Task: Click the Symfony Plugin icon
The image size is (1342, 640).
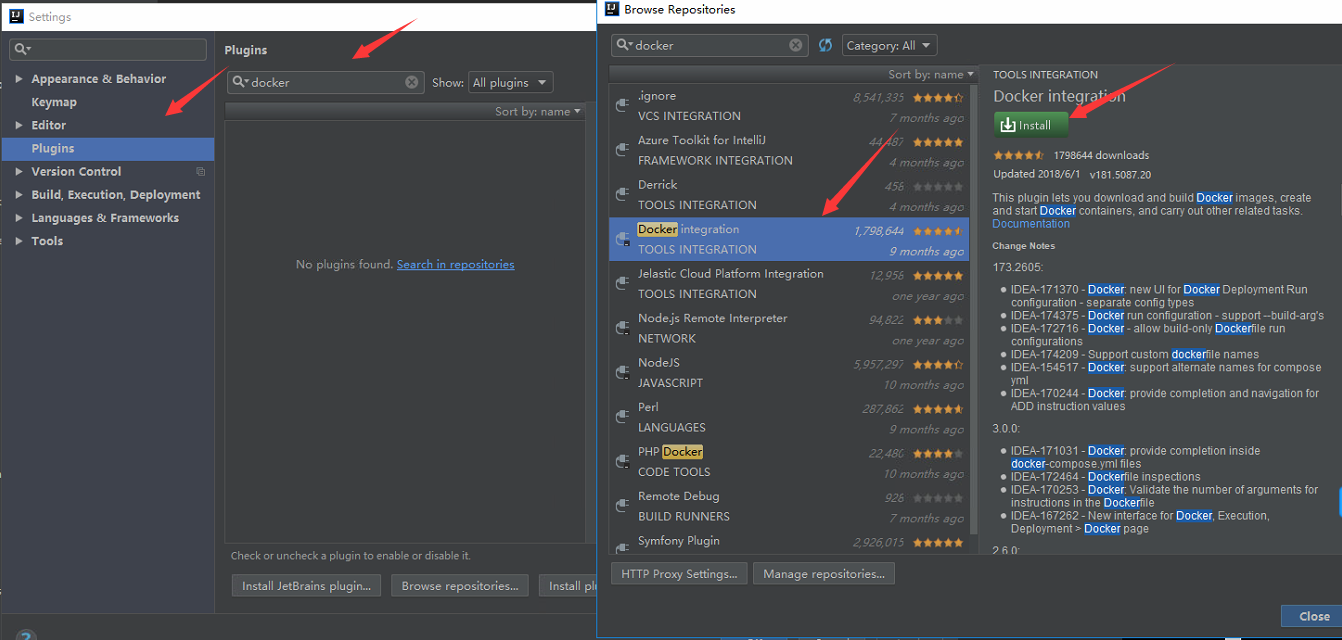Action: 620,546
